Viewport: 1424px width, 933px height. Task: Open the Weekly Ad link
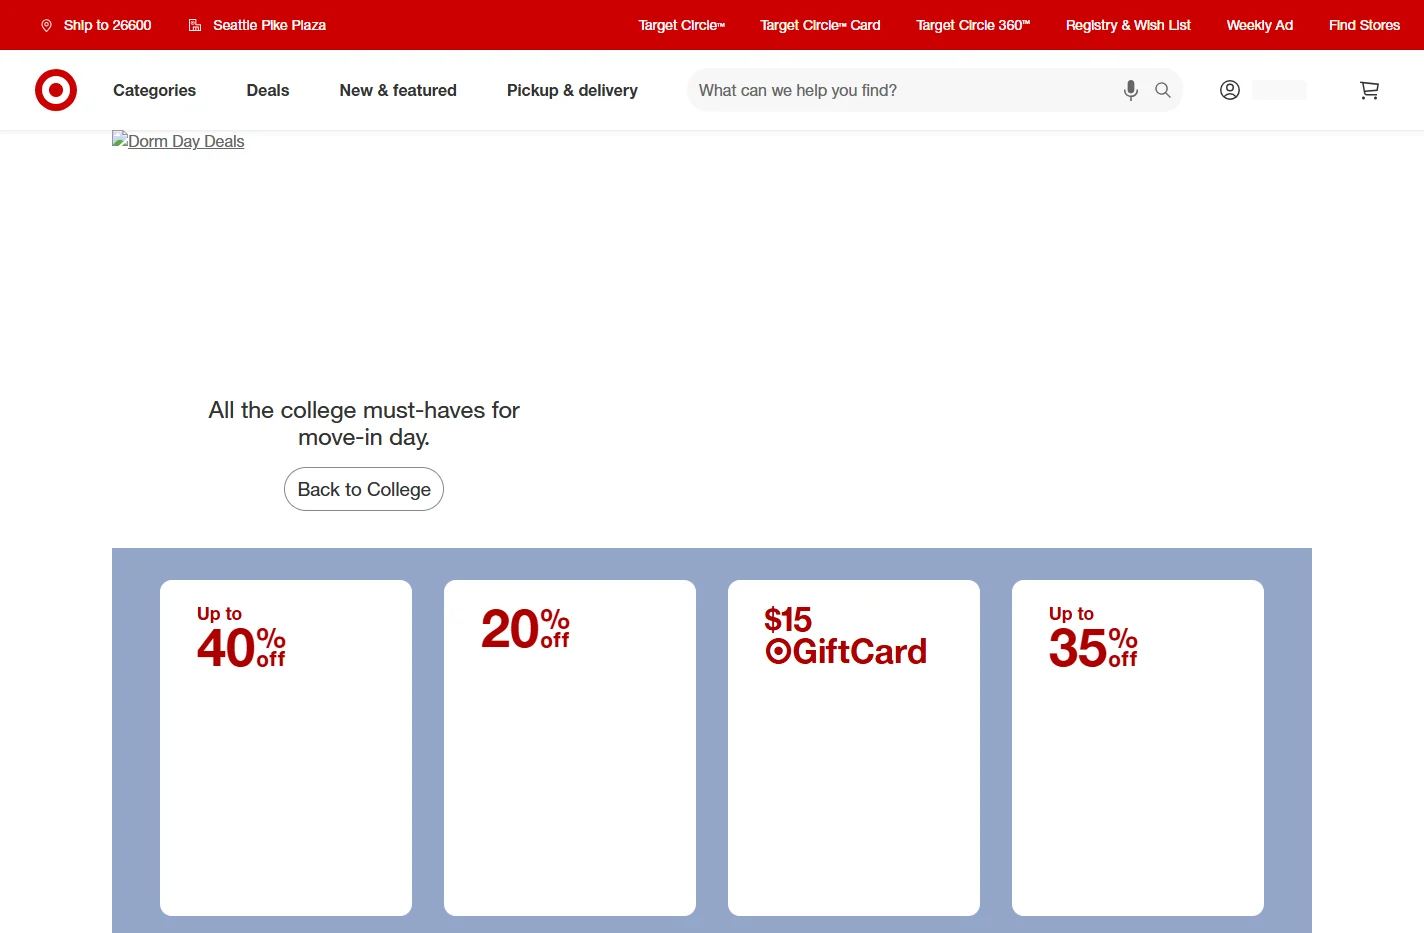click(1260, 25)
